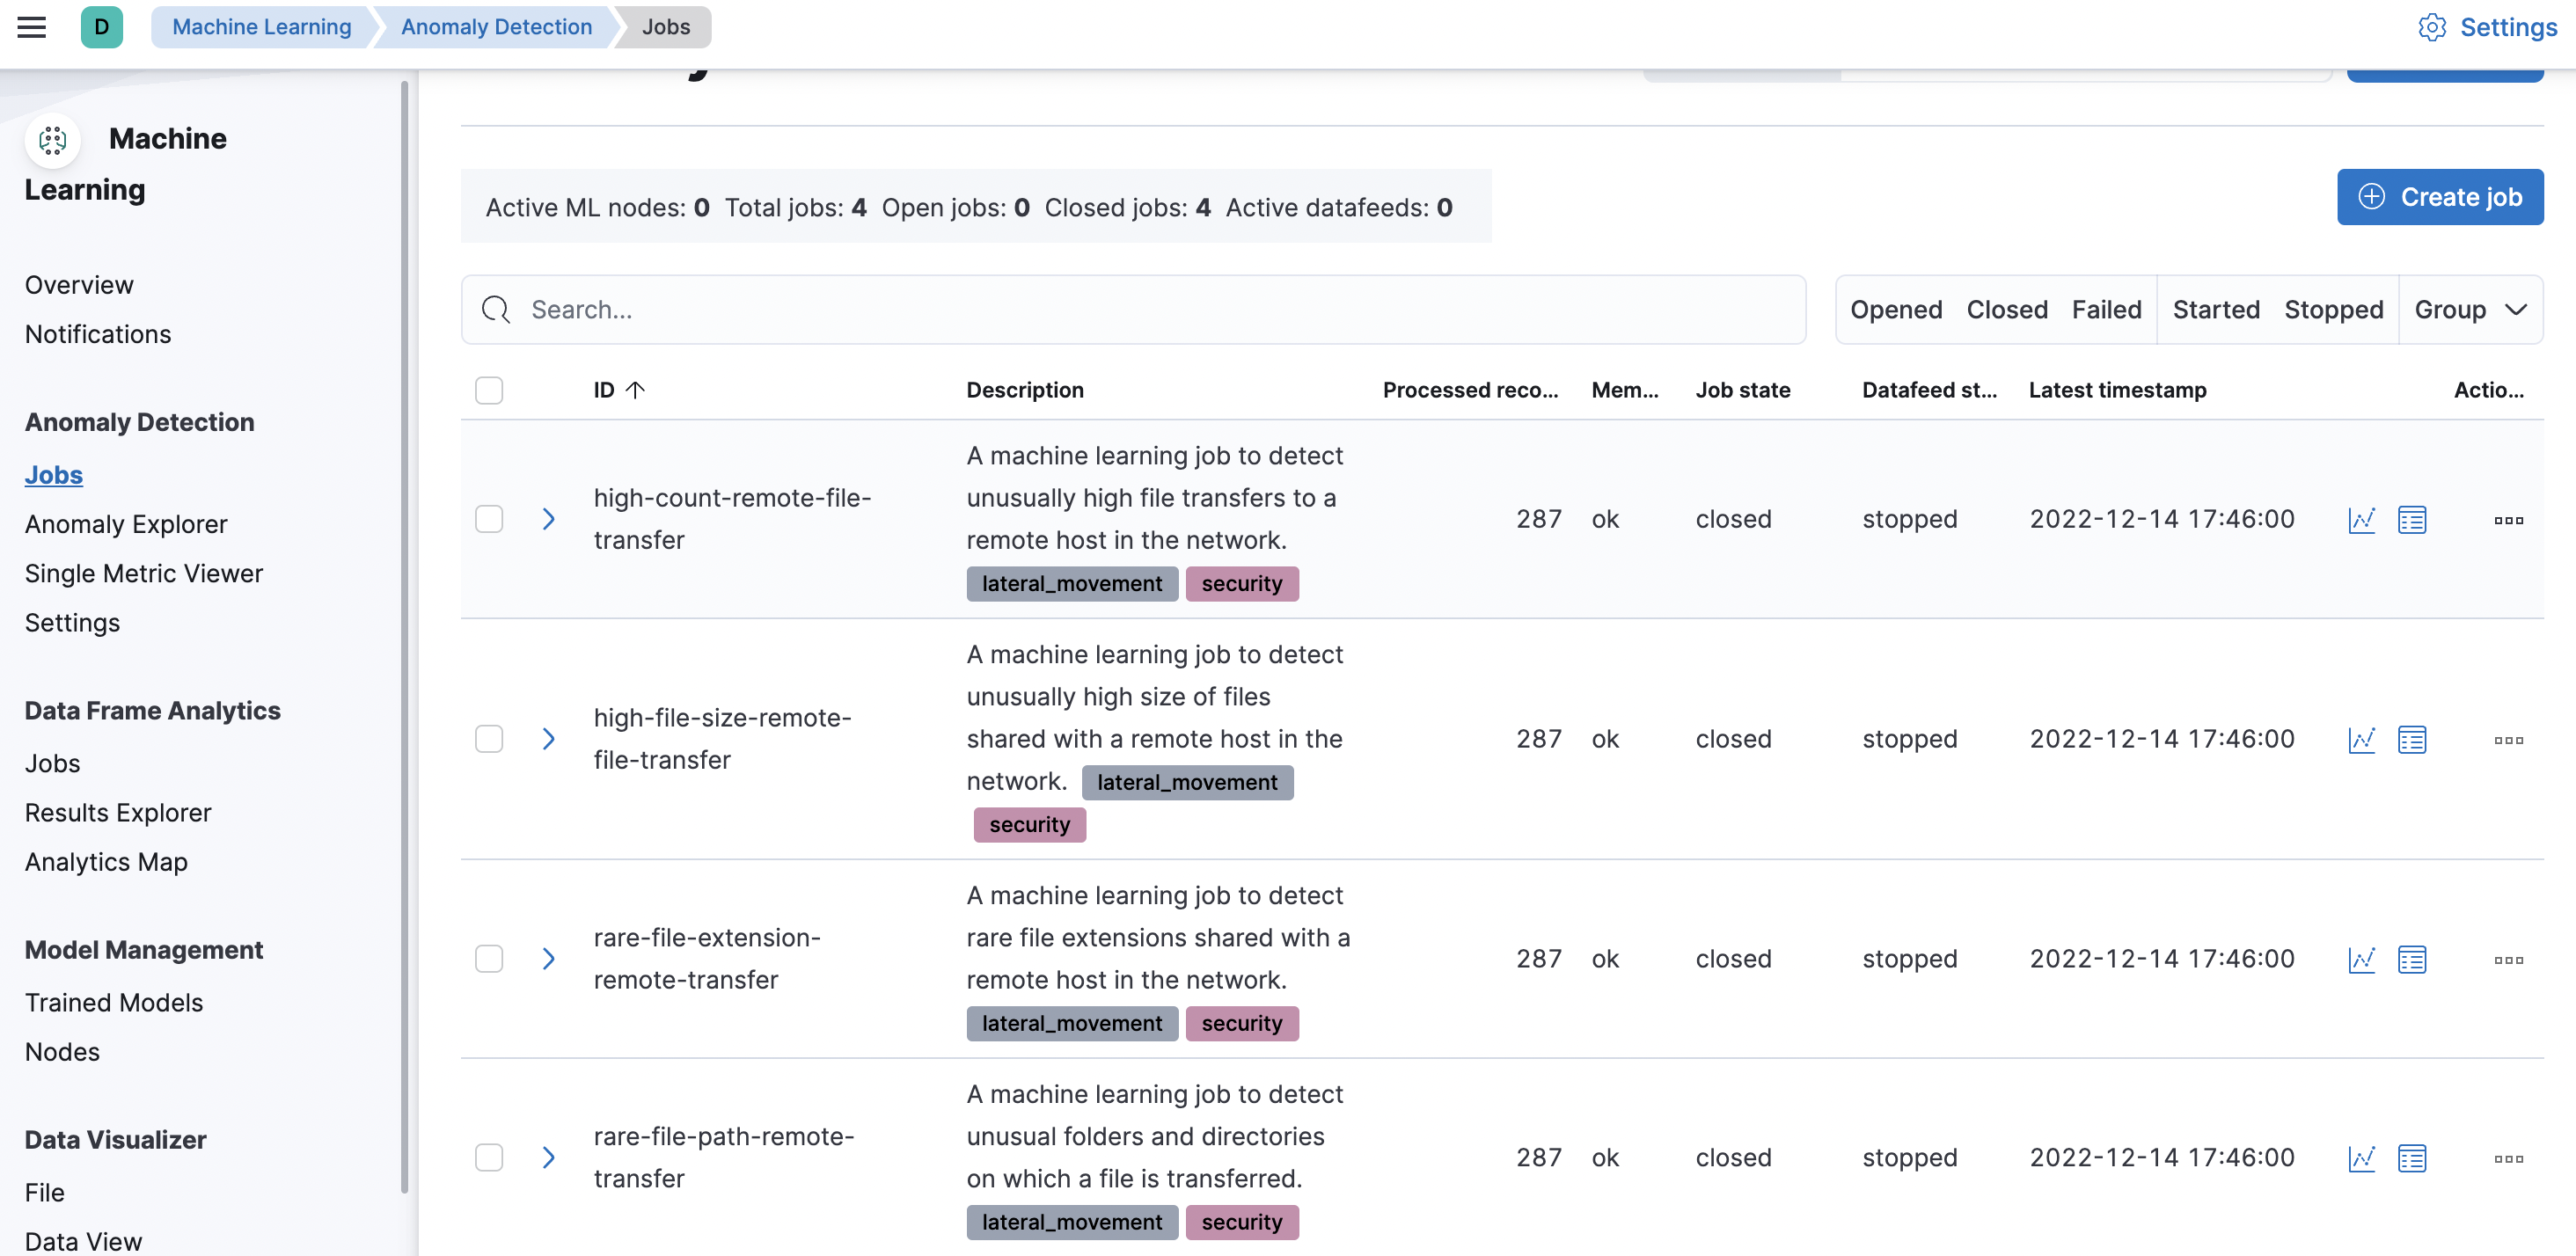Image resolution: width=2576 pixels, height=1256 pixels.
Task: Expand the rare-file-extension-remote-transfer job details
Action: tap(548, 959)
